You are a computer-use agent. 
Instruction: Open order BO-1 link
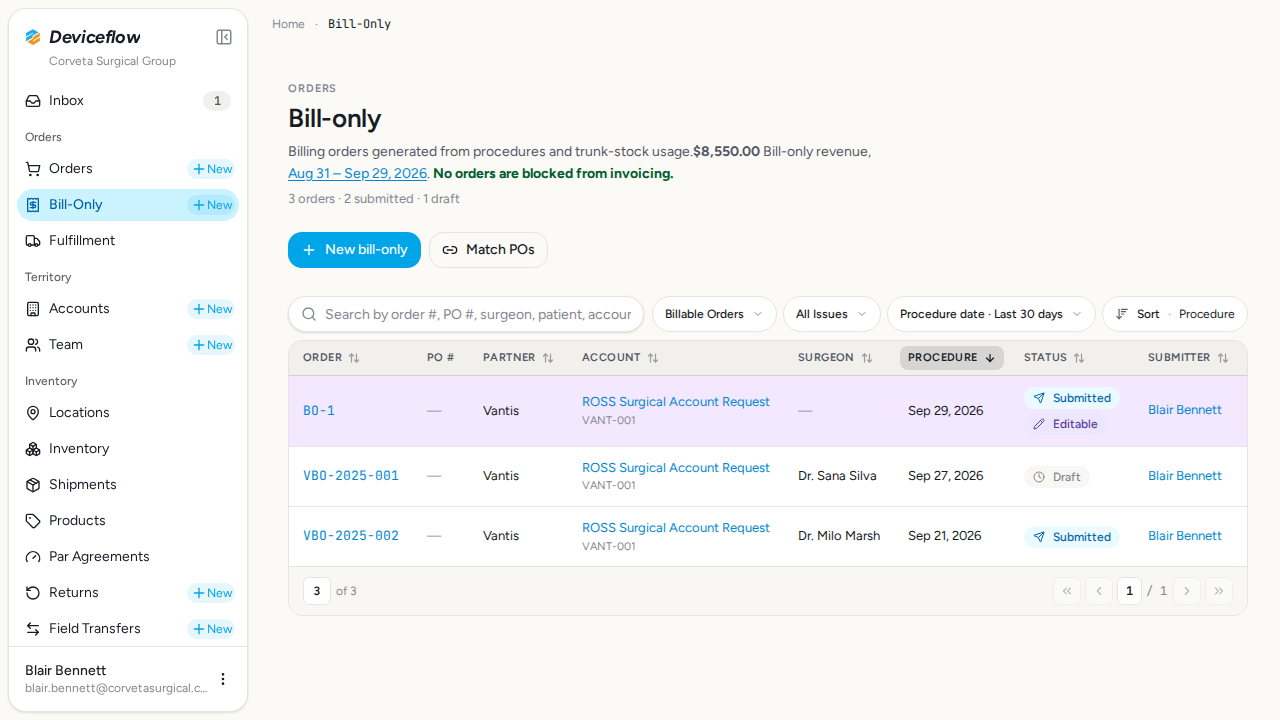(x=319, y=411)
